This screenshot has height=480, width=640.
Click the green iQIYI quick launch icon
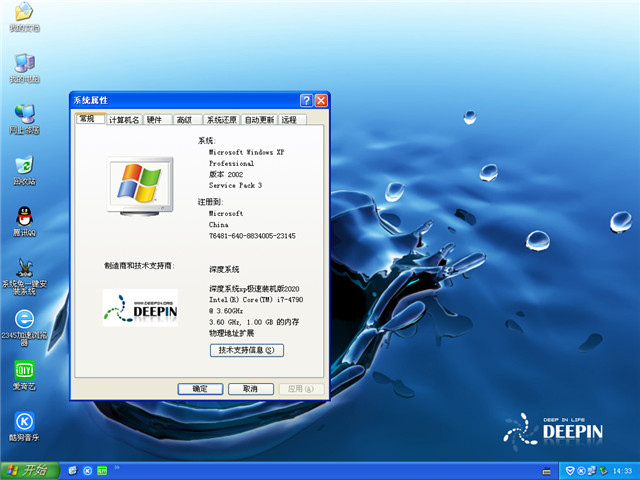tap(102, 471)
